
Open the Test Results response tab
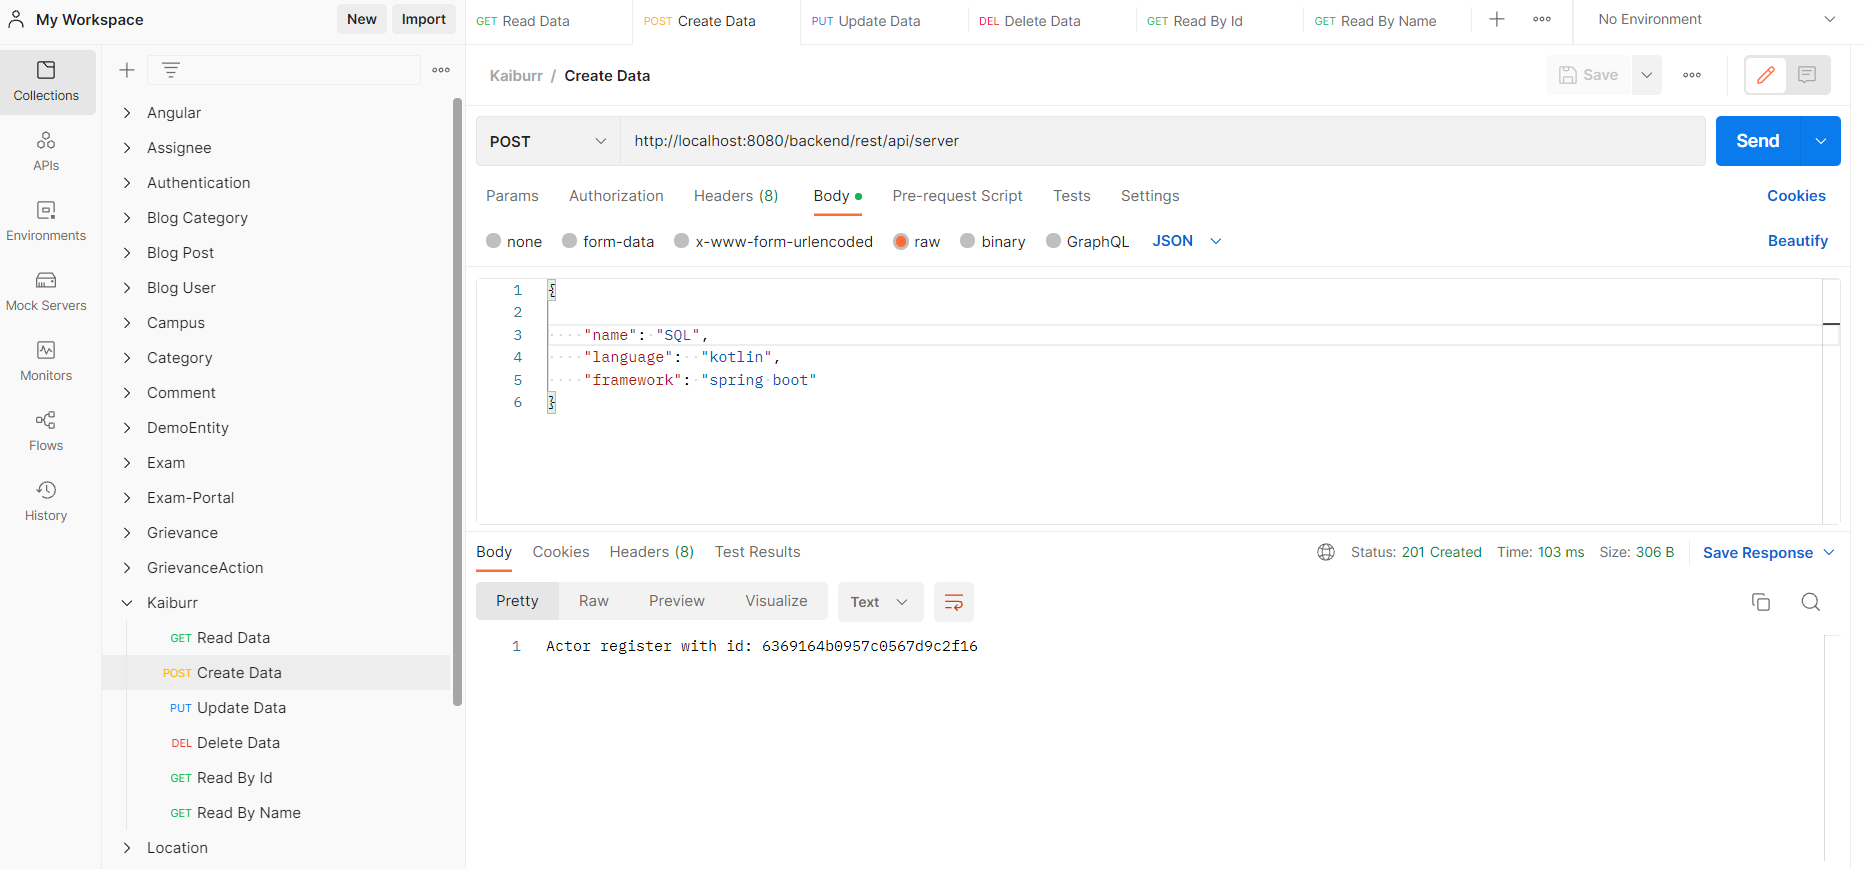point(757,552)
